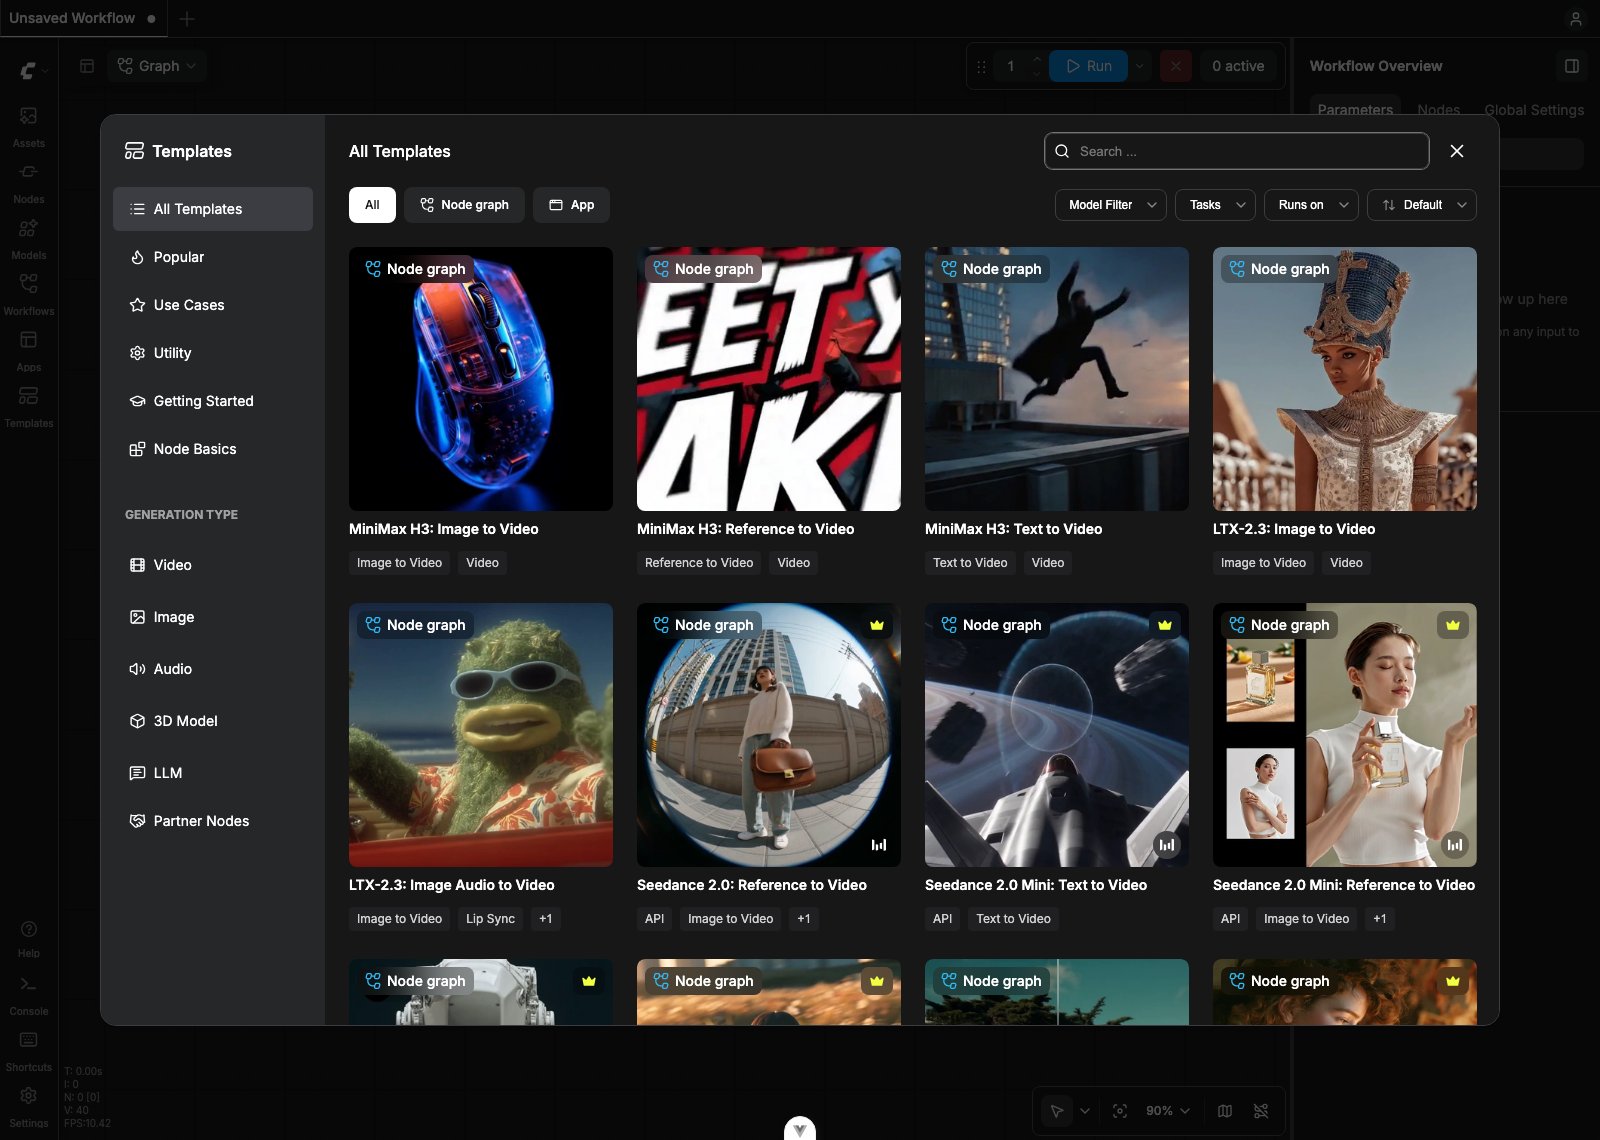Click the crown icon on Seedance 2.0 Mini Reference to Video
Image resolution: width=1600 pixels, height=1140 pixels.
[1453, 625]
